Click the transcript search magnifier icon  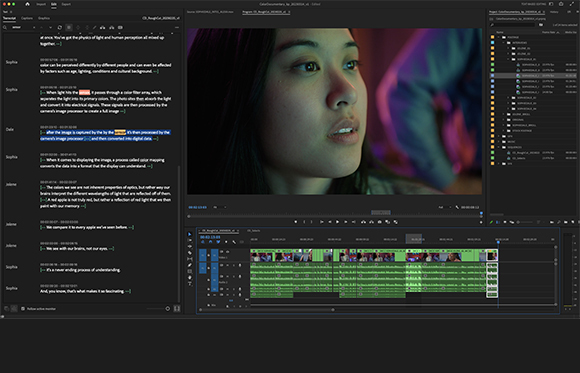click(5, 27)
